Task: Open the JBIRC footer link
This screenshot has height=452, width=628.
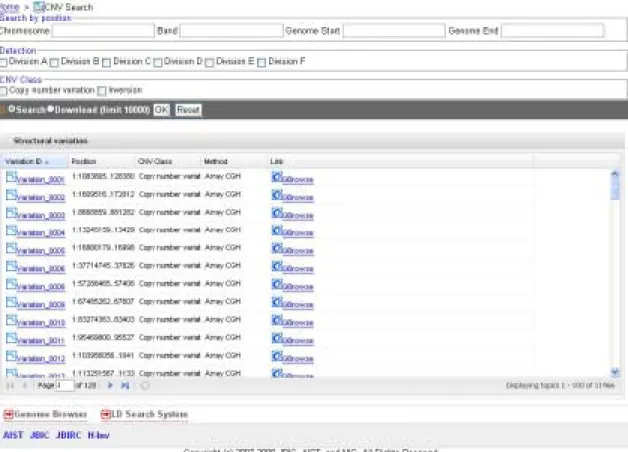Action: (68, 435)
